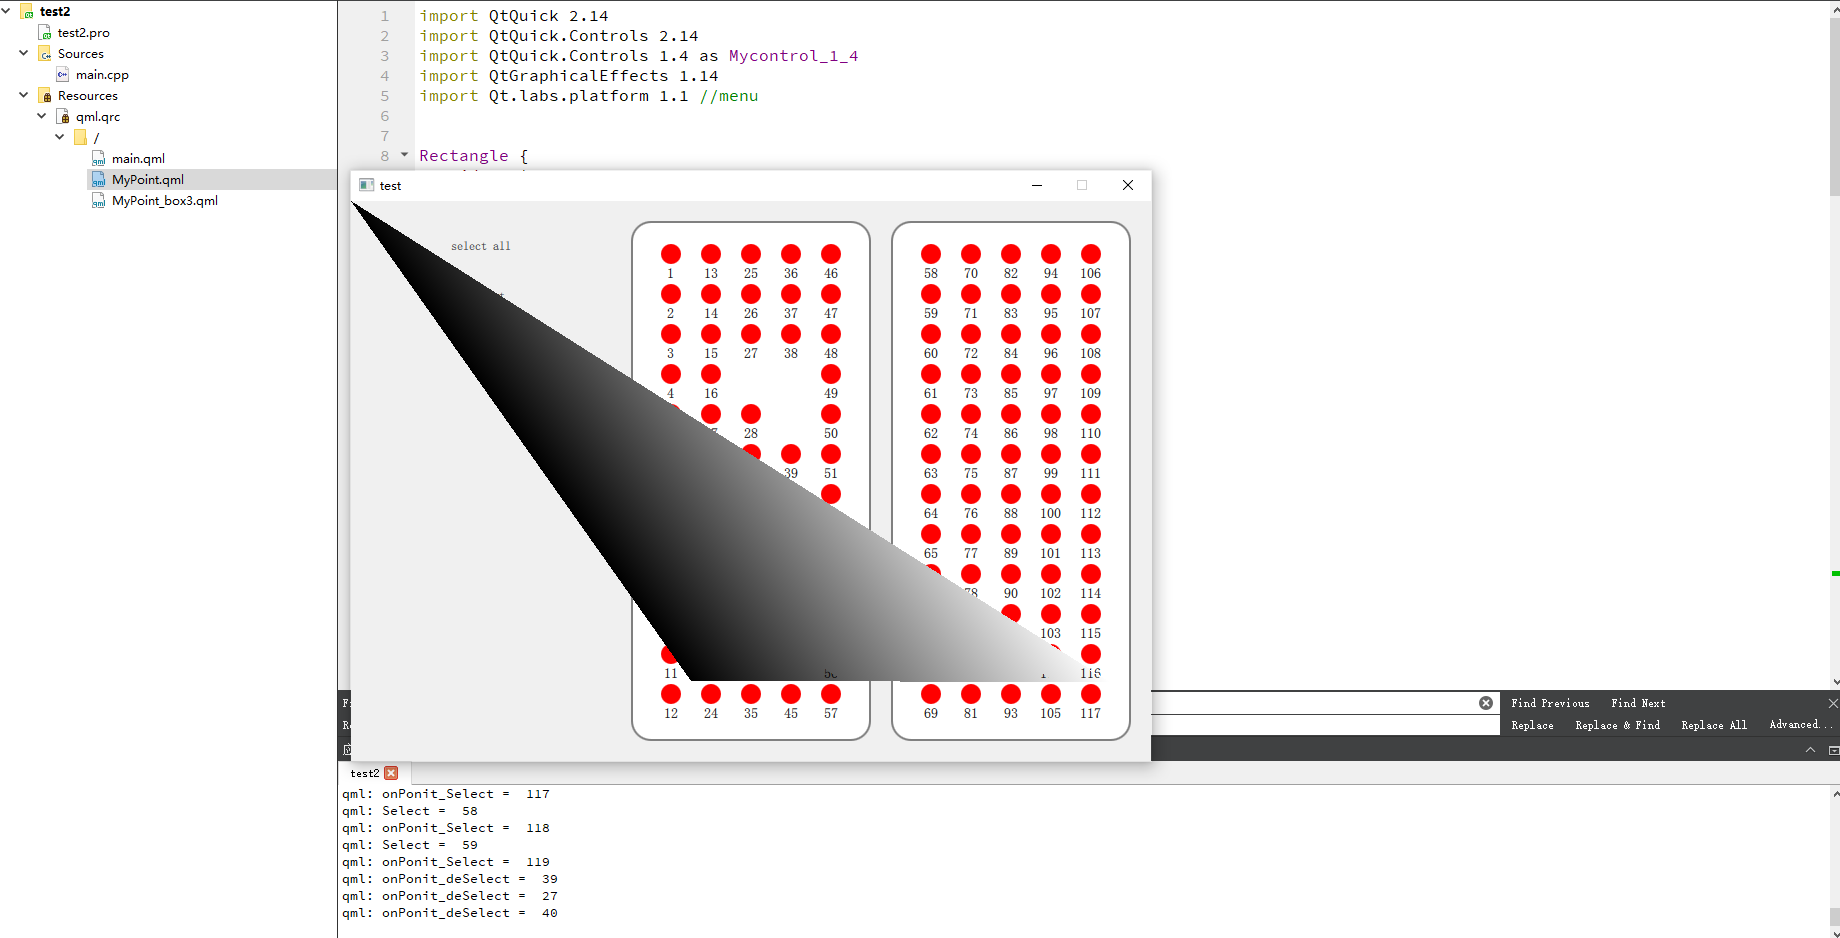Viewport: 1840px width, 938px height.
Task: Click the green marker in the editor scrollbar
Action: (x=1834, y=574)
